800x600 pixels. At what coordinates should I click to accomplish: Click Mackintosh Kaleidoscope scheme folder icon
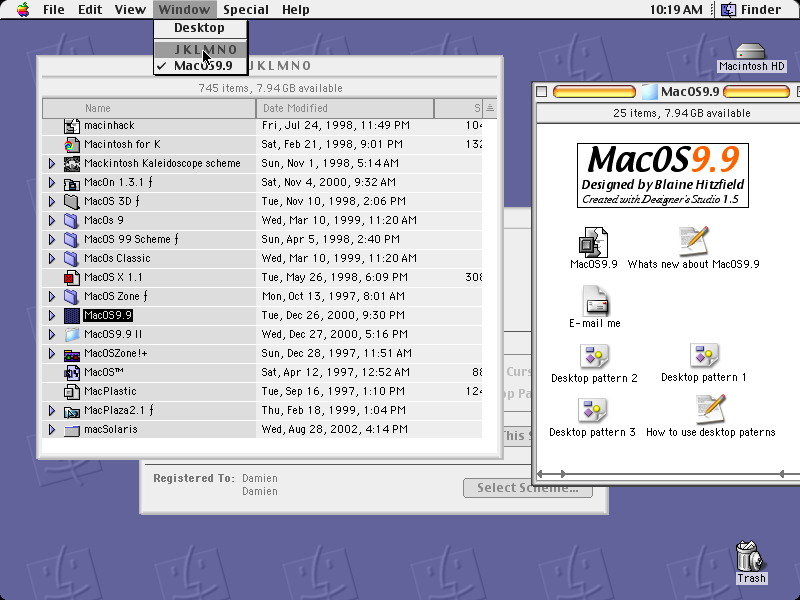pyautogui.click(x=71, y=163)
